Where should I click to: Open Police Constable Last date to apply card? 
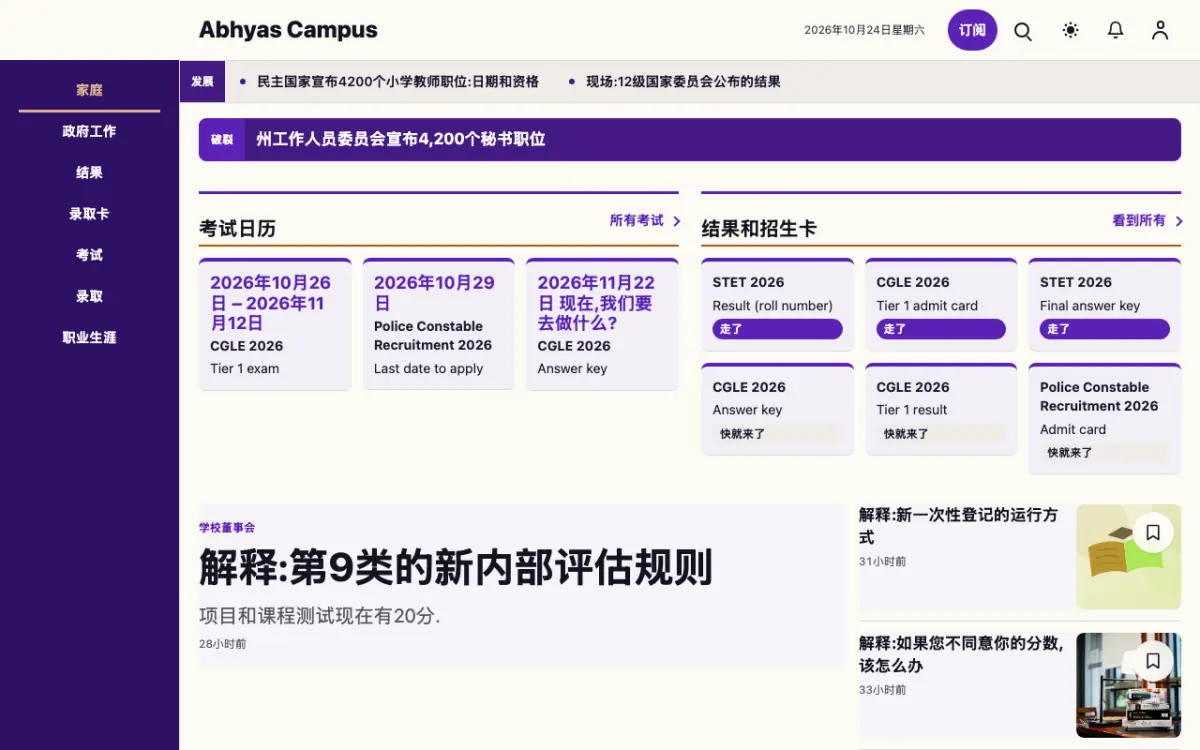(x=438, y=324)
